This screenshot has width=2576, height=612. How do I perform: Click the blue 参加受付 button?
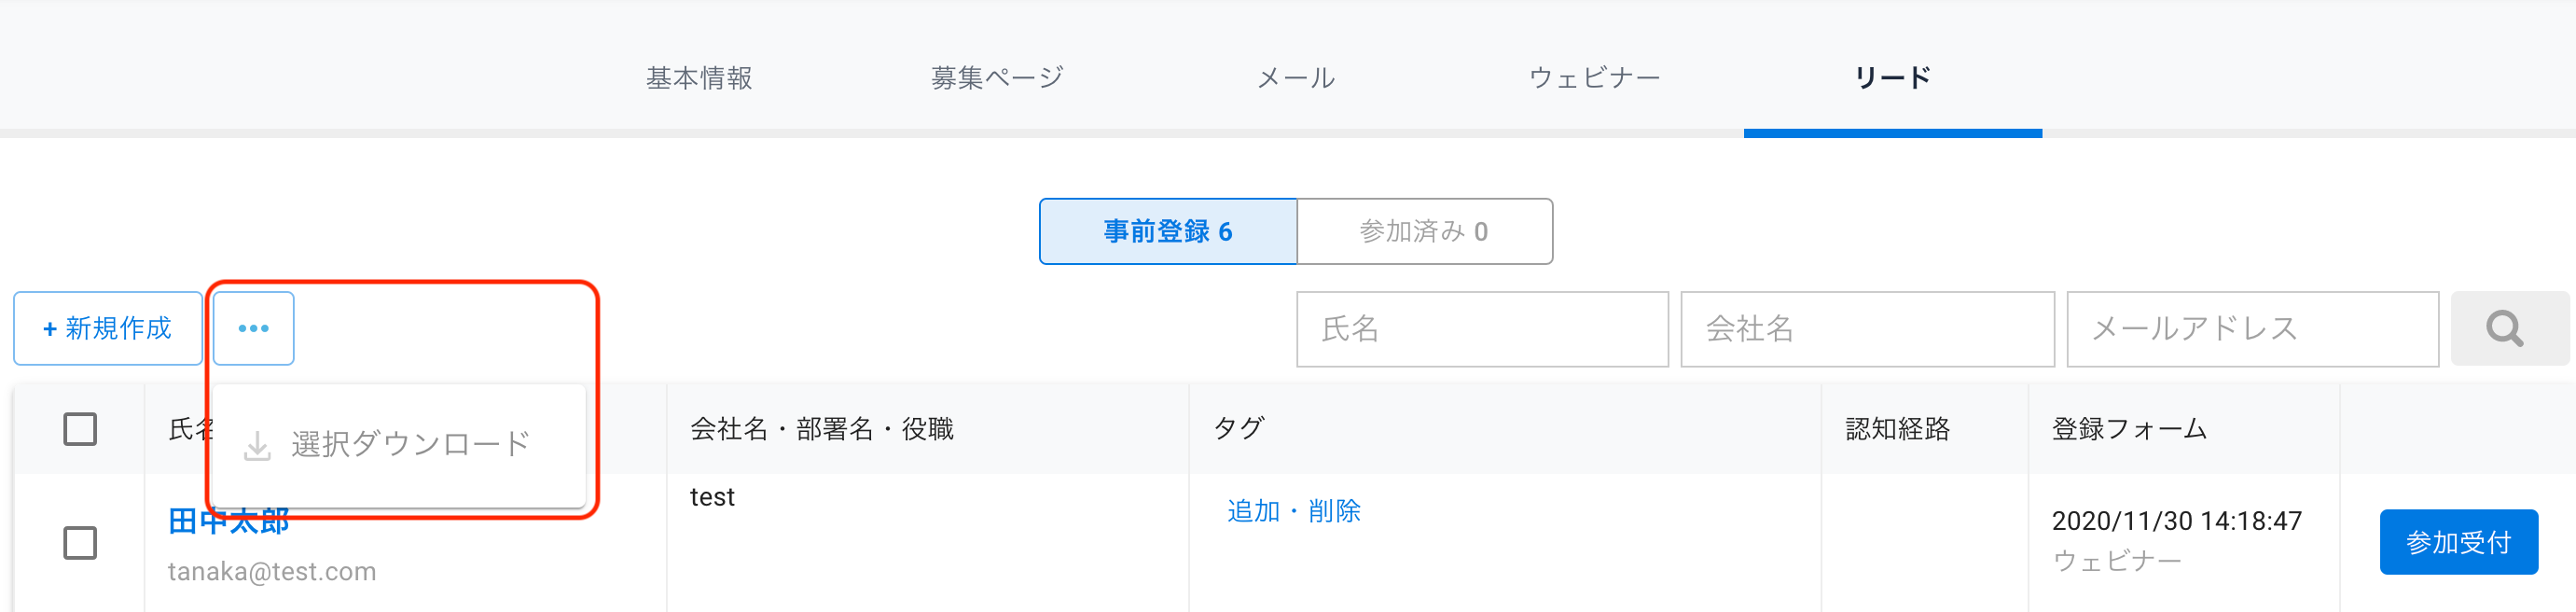tap(2458, 542)
